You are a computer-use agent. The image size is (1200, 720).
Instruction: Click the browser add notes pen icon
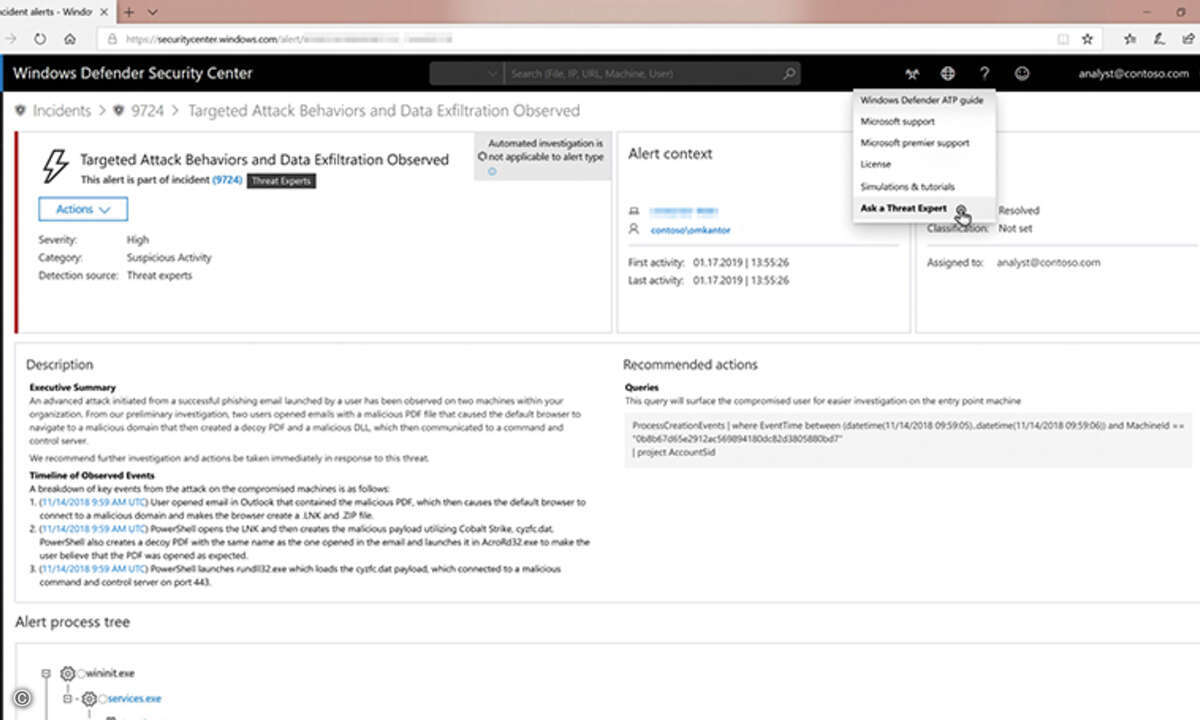pos(1158,39)
